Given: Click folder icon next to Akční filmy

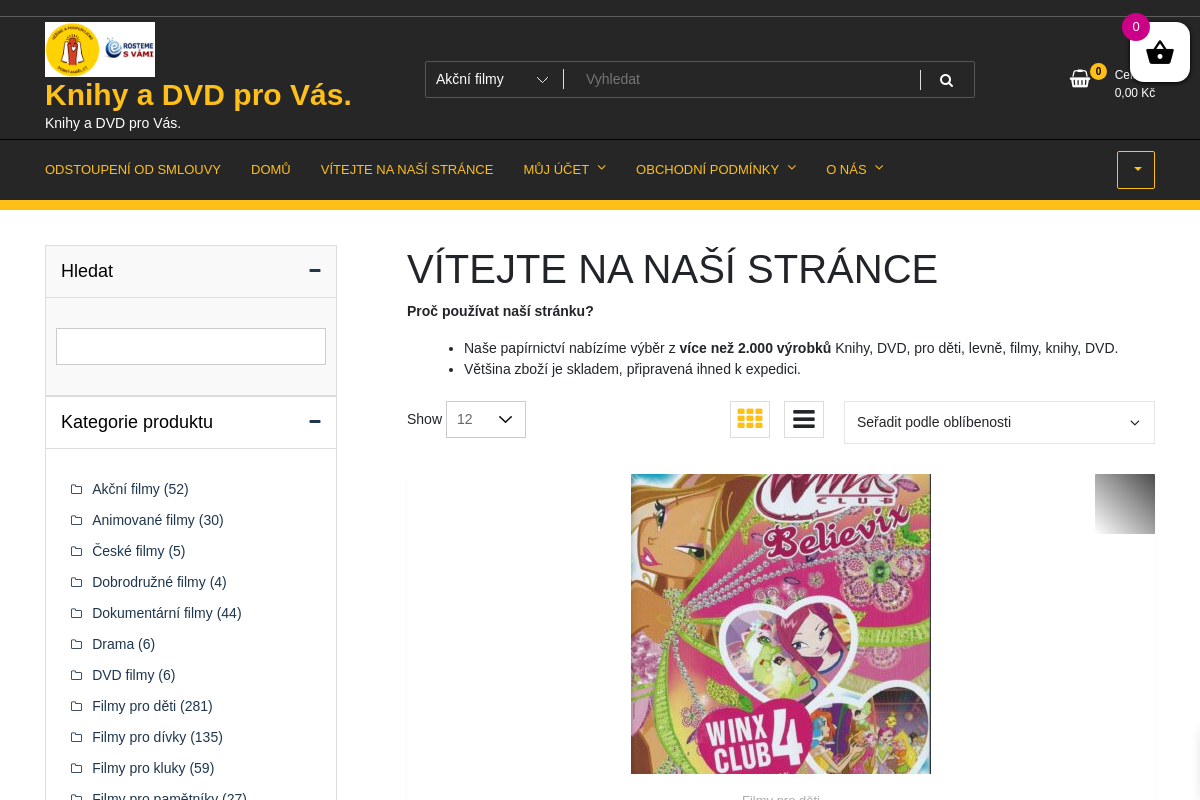Looking at the screenshot, I should (x=76, y=489).
